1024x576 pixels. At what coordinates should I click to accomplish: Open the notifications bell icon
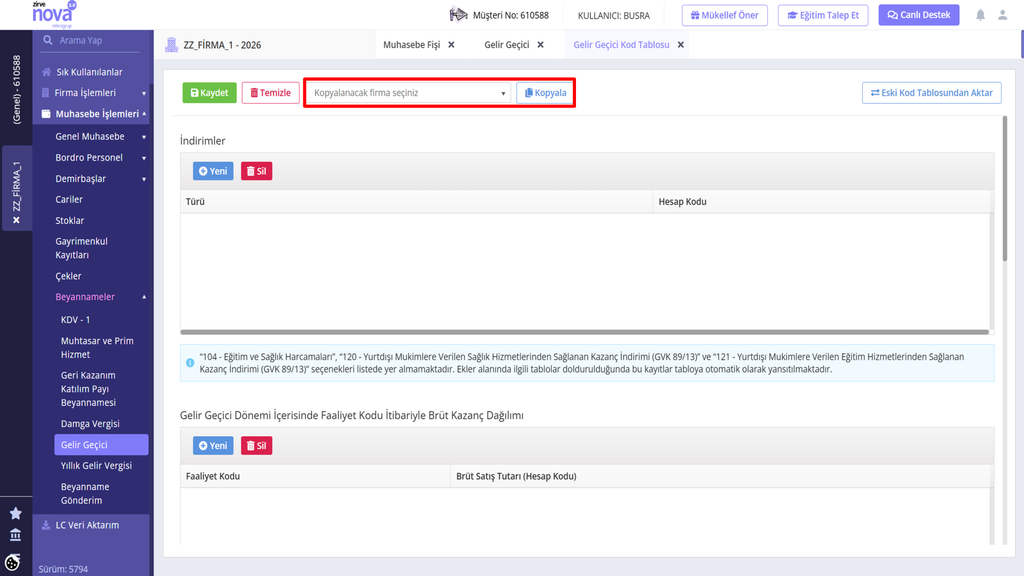pos(980,15)
